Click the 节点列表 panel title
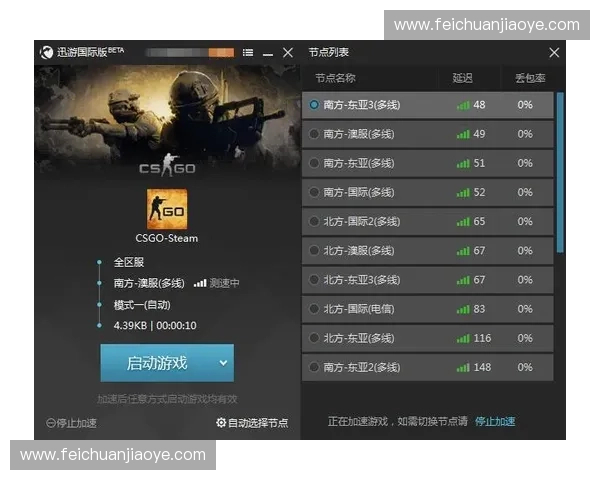This screenshot has height=480, width=600. 328,52
